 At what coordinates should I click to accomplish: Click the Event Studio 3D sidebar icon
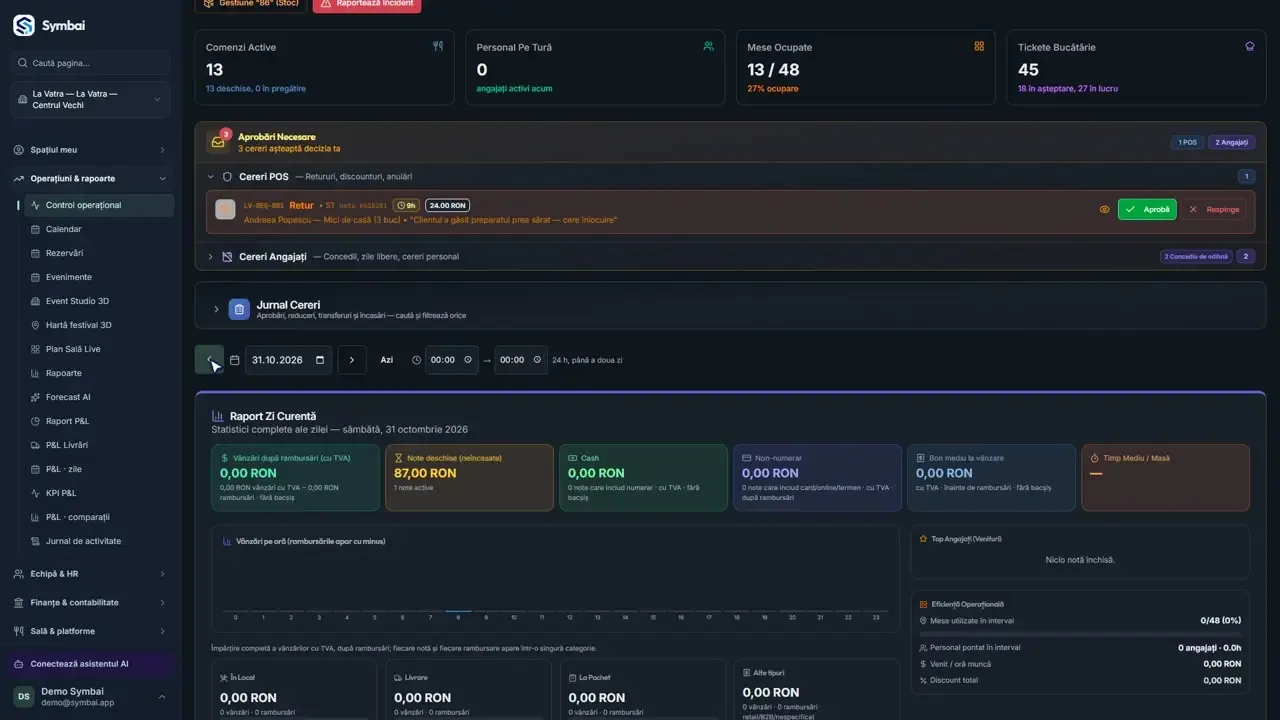click(x=35, y=301)
